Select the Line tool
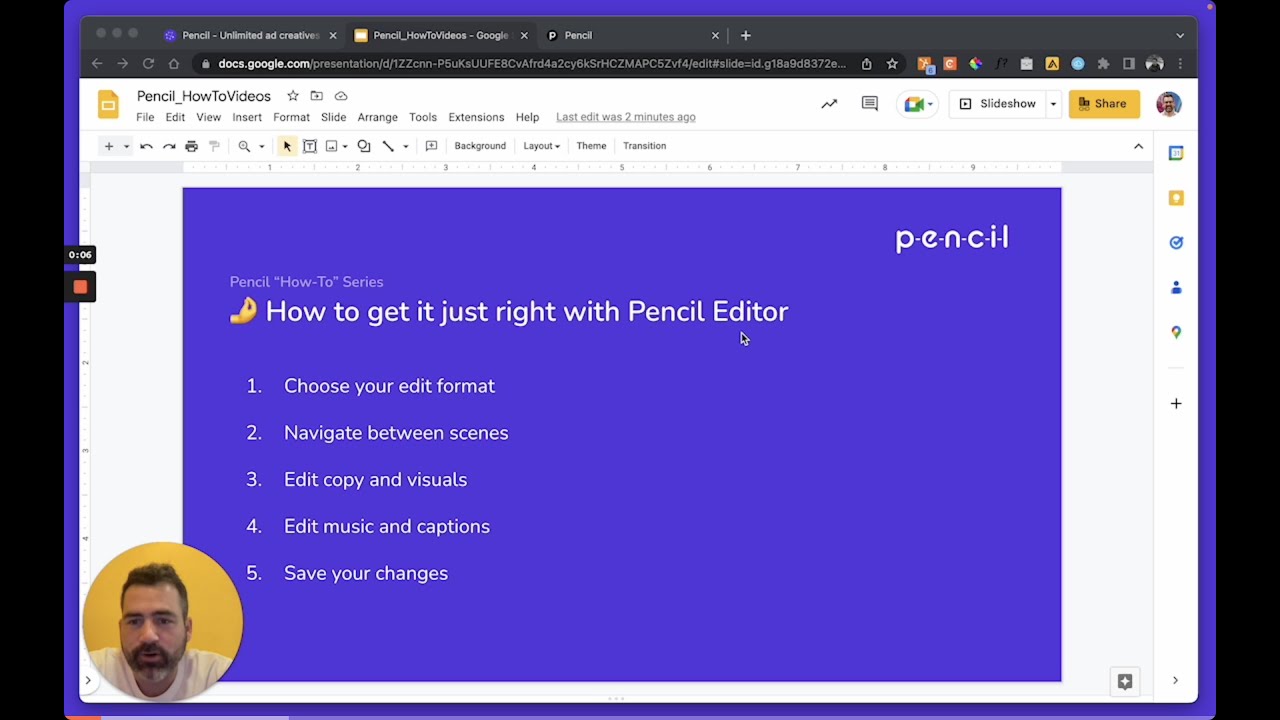The width and height of the screenshot is (1280, 720). coord(388,146)
